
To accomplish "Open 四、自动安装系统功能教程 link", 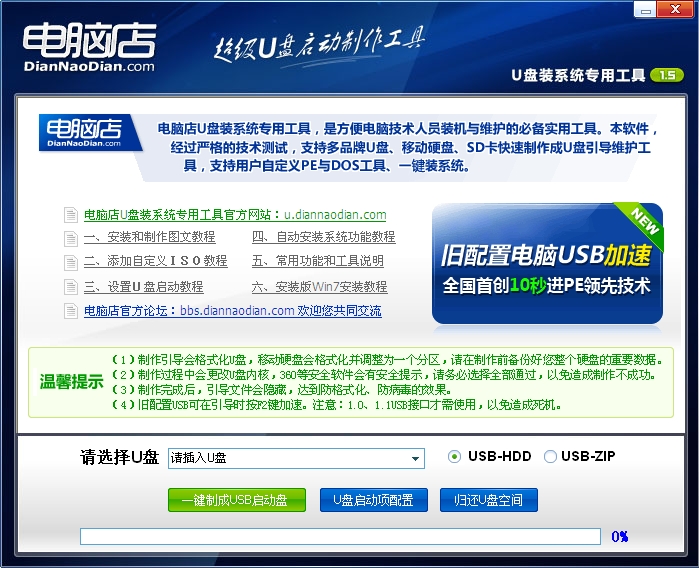I will [x=324, y=237].
